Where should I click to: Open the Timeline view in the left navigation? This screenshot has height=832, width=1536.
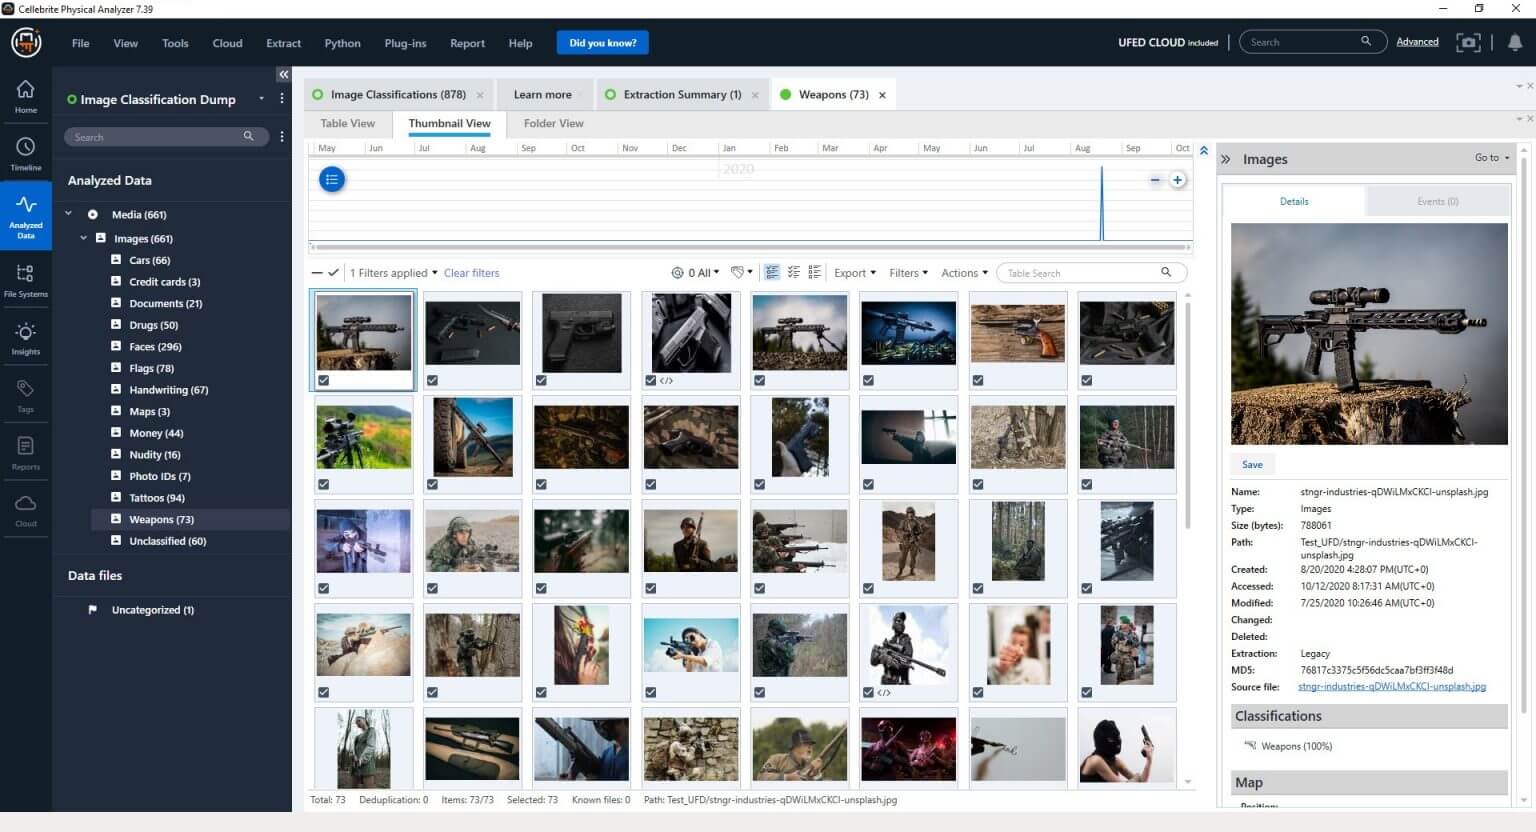(x=25, y=152)
